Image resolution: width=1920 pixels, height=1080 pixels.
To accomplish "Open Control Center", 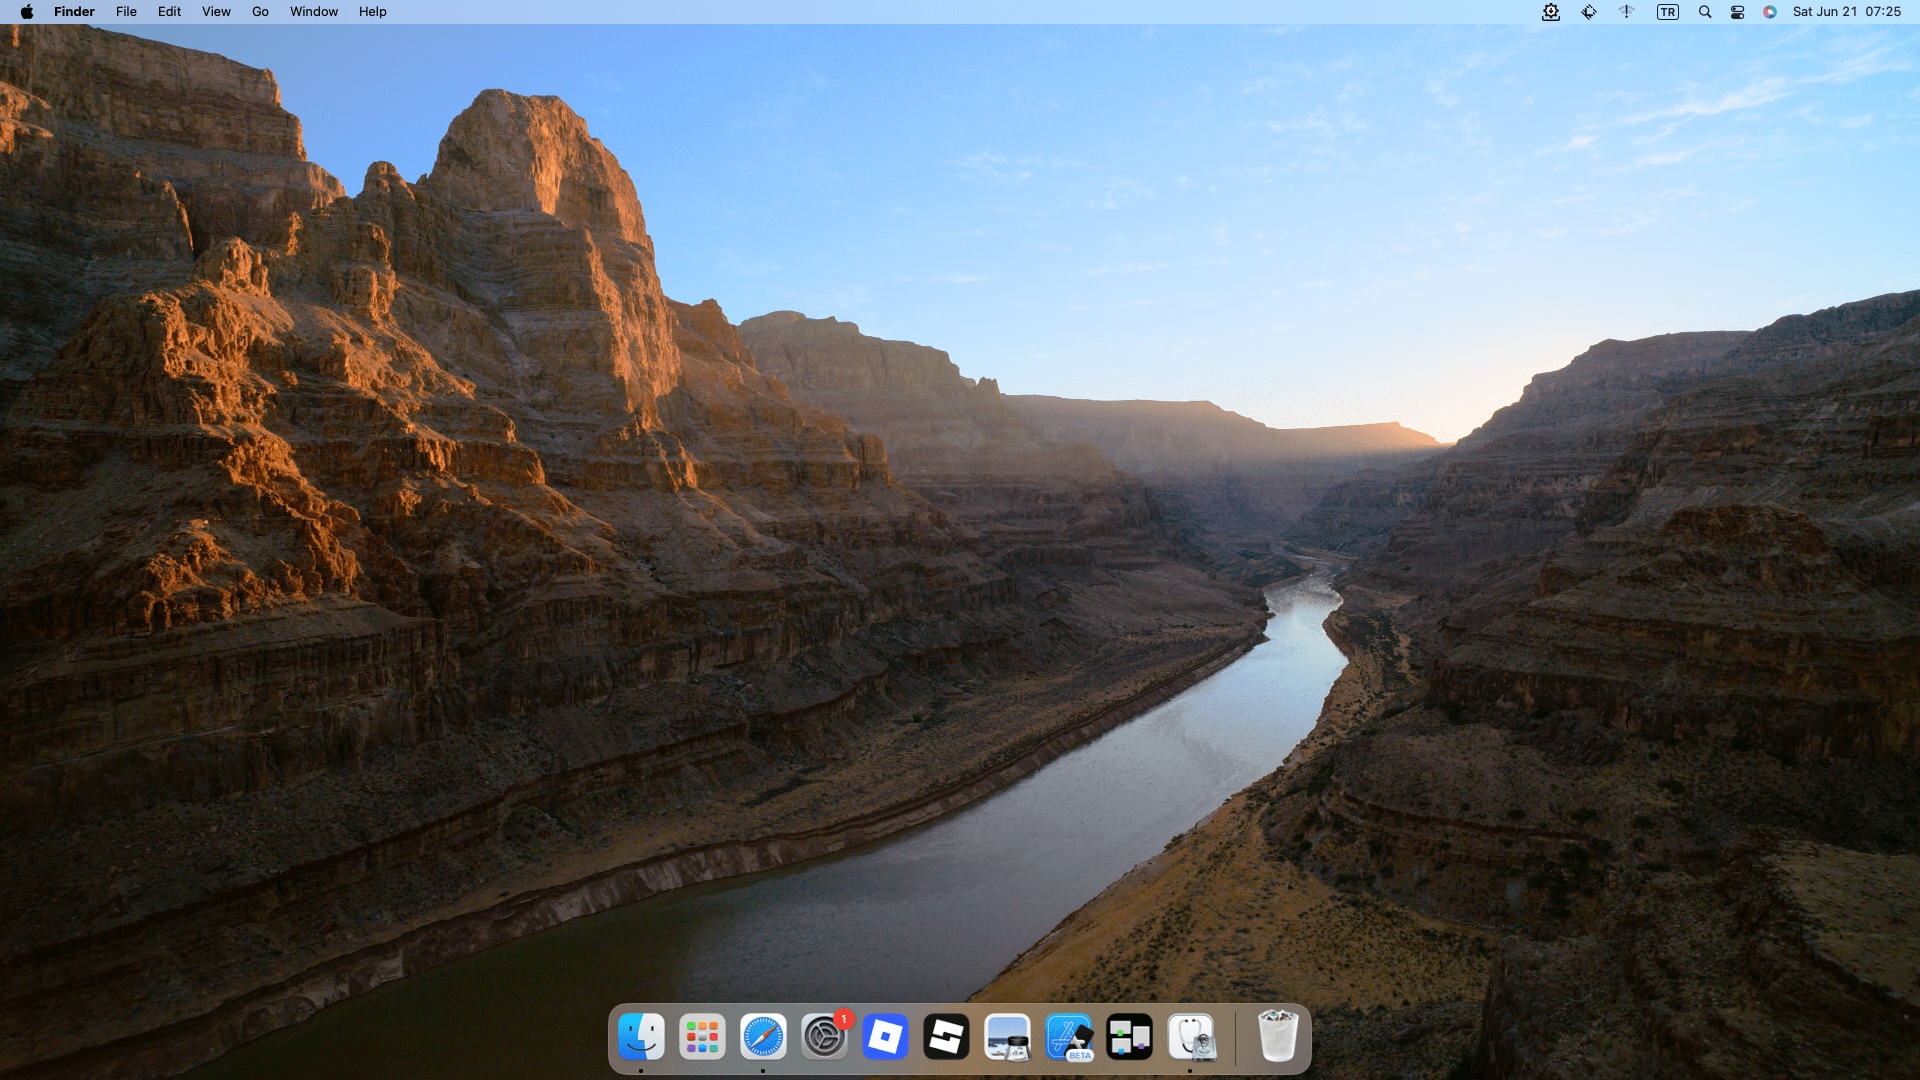I will [1737, 12].
